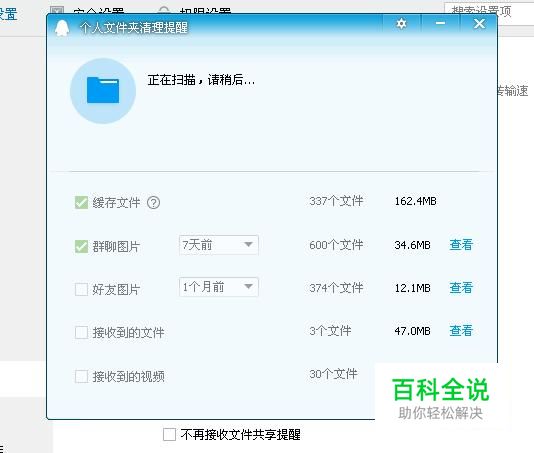Click the 3个文件 count text

coord(330,331)
